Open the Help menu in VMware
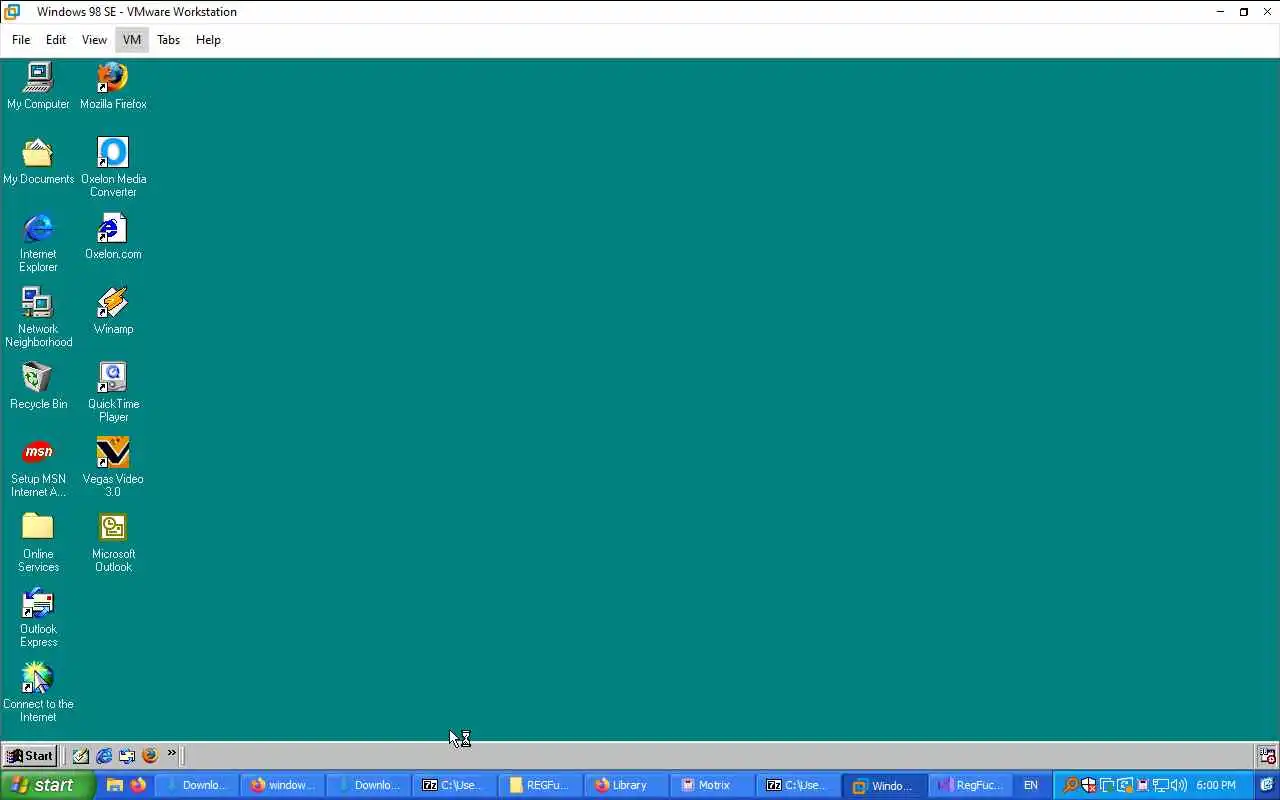This screenshot has width=1280, height=800. (x=208, y=40)
